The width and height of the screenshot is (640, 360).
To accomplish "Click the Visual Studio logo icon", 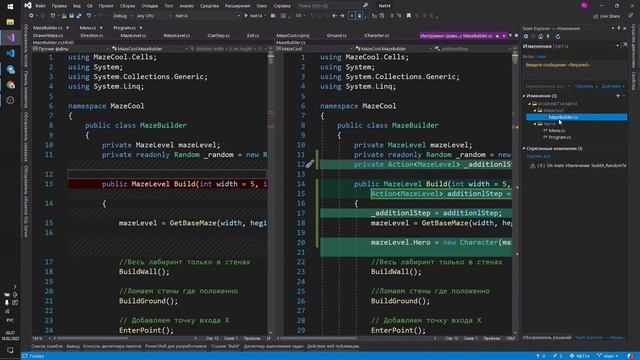I will (x=28, y=6).
